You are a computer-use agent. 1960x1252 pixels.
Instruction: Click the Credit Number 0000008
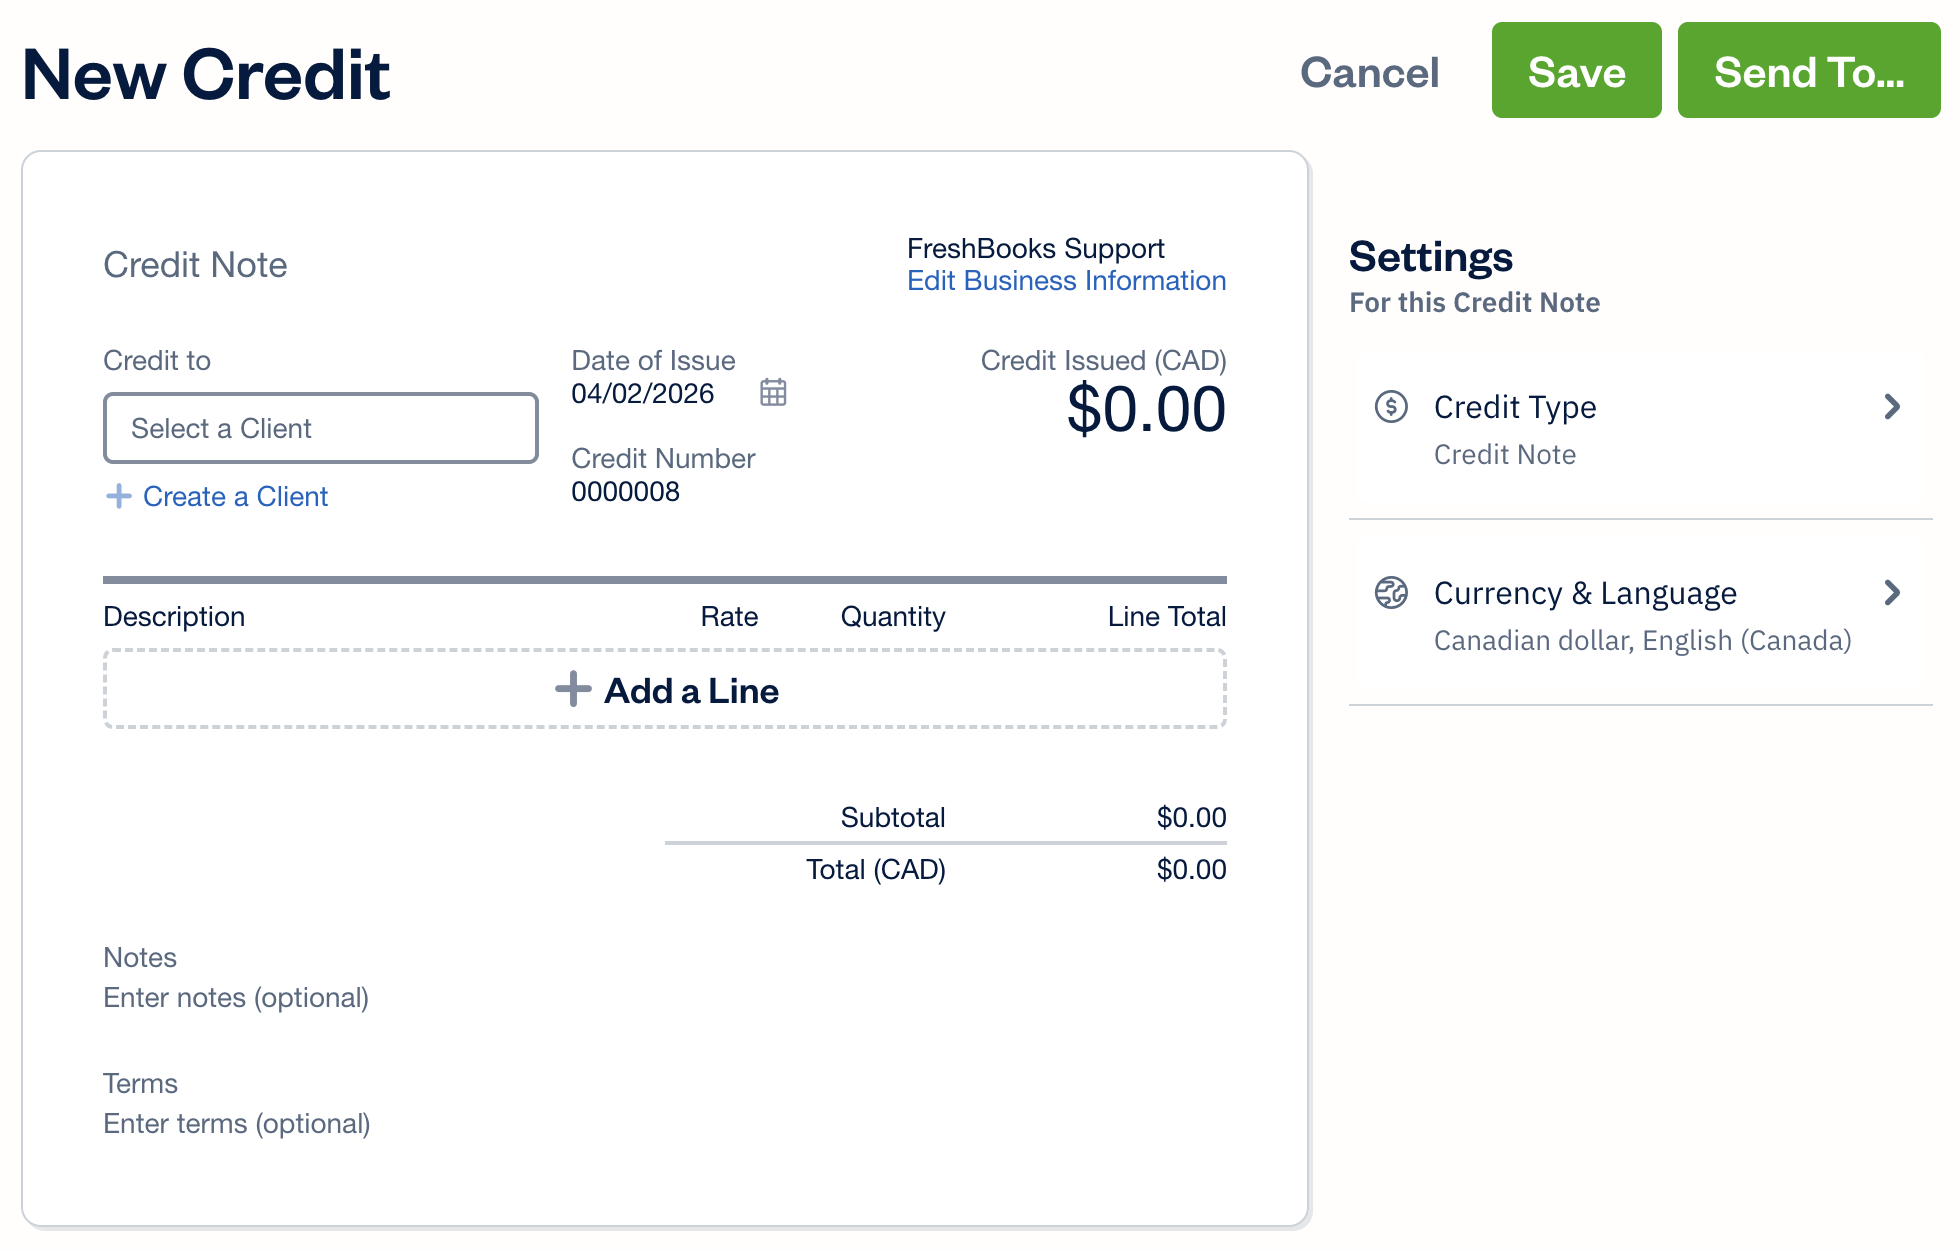coord(626,491)
